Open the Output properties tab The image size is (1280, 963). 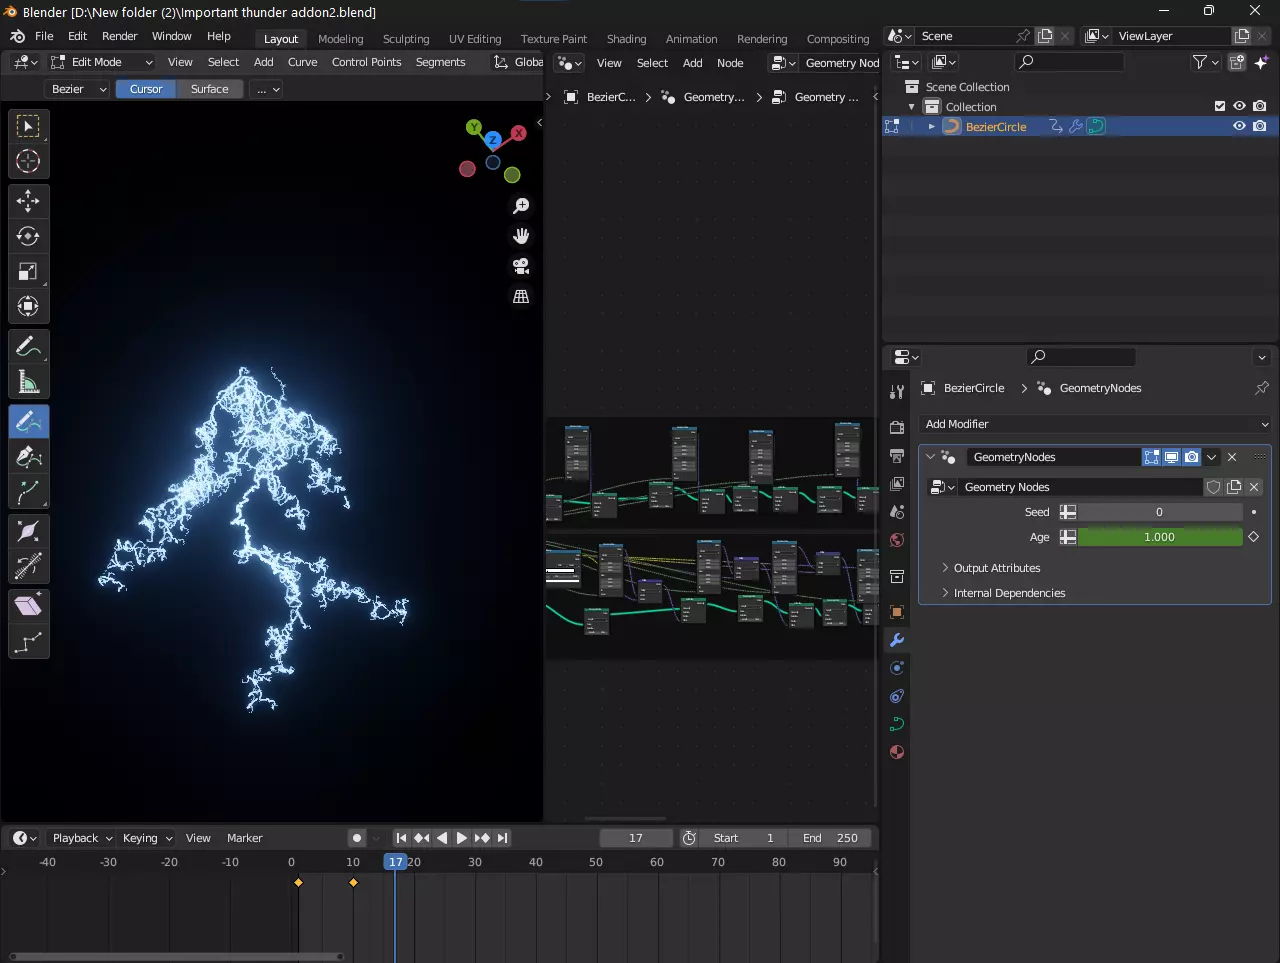[897, 456]
